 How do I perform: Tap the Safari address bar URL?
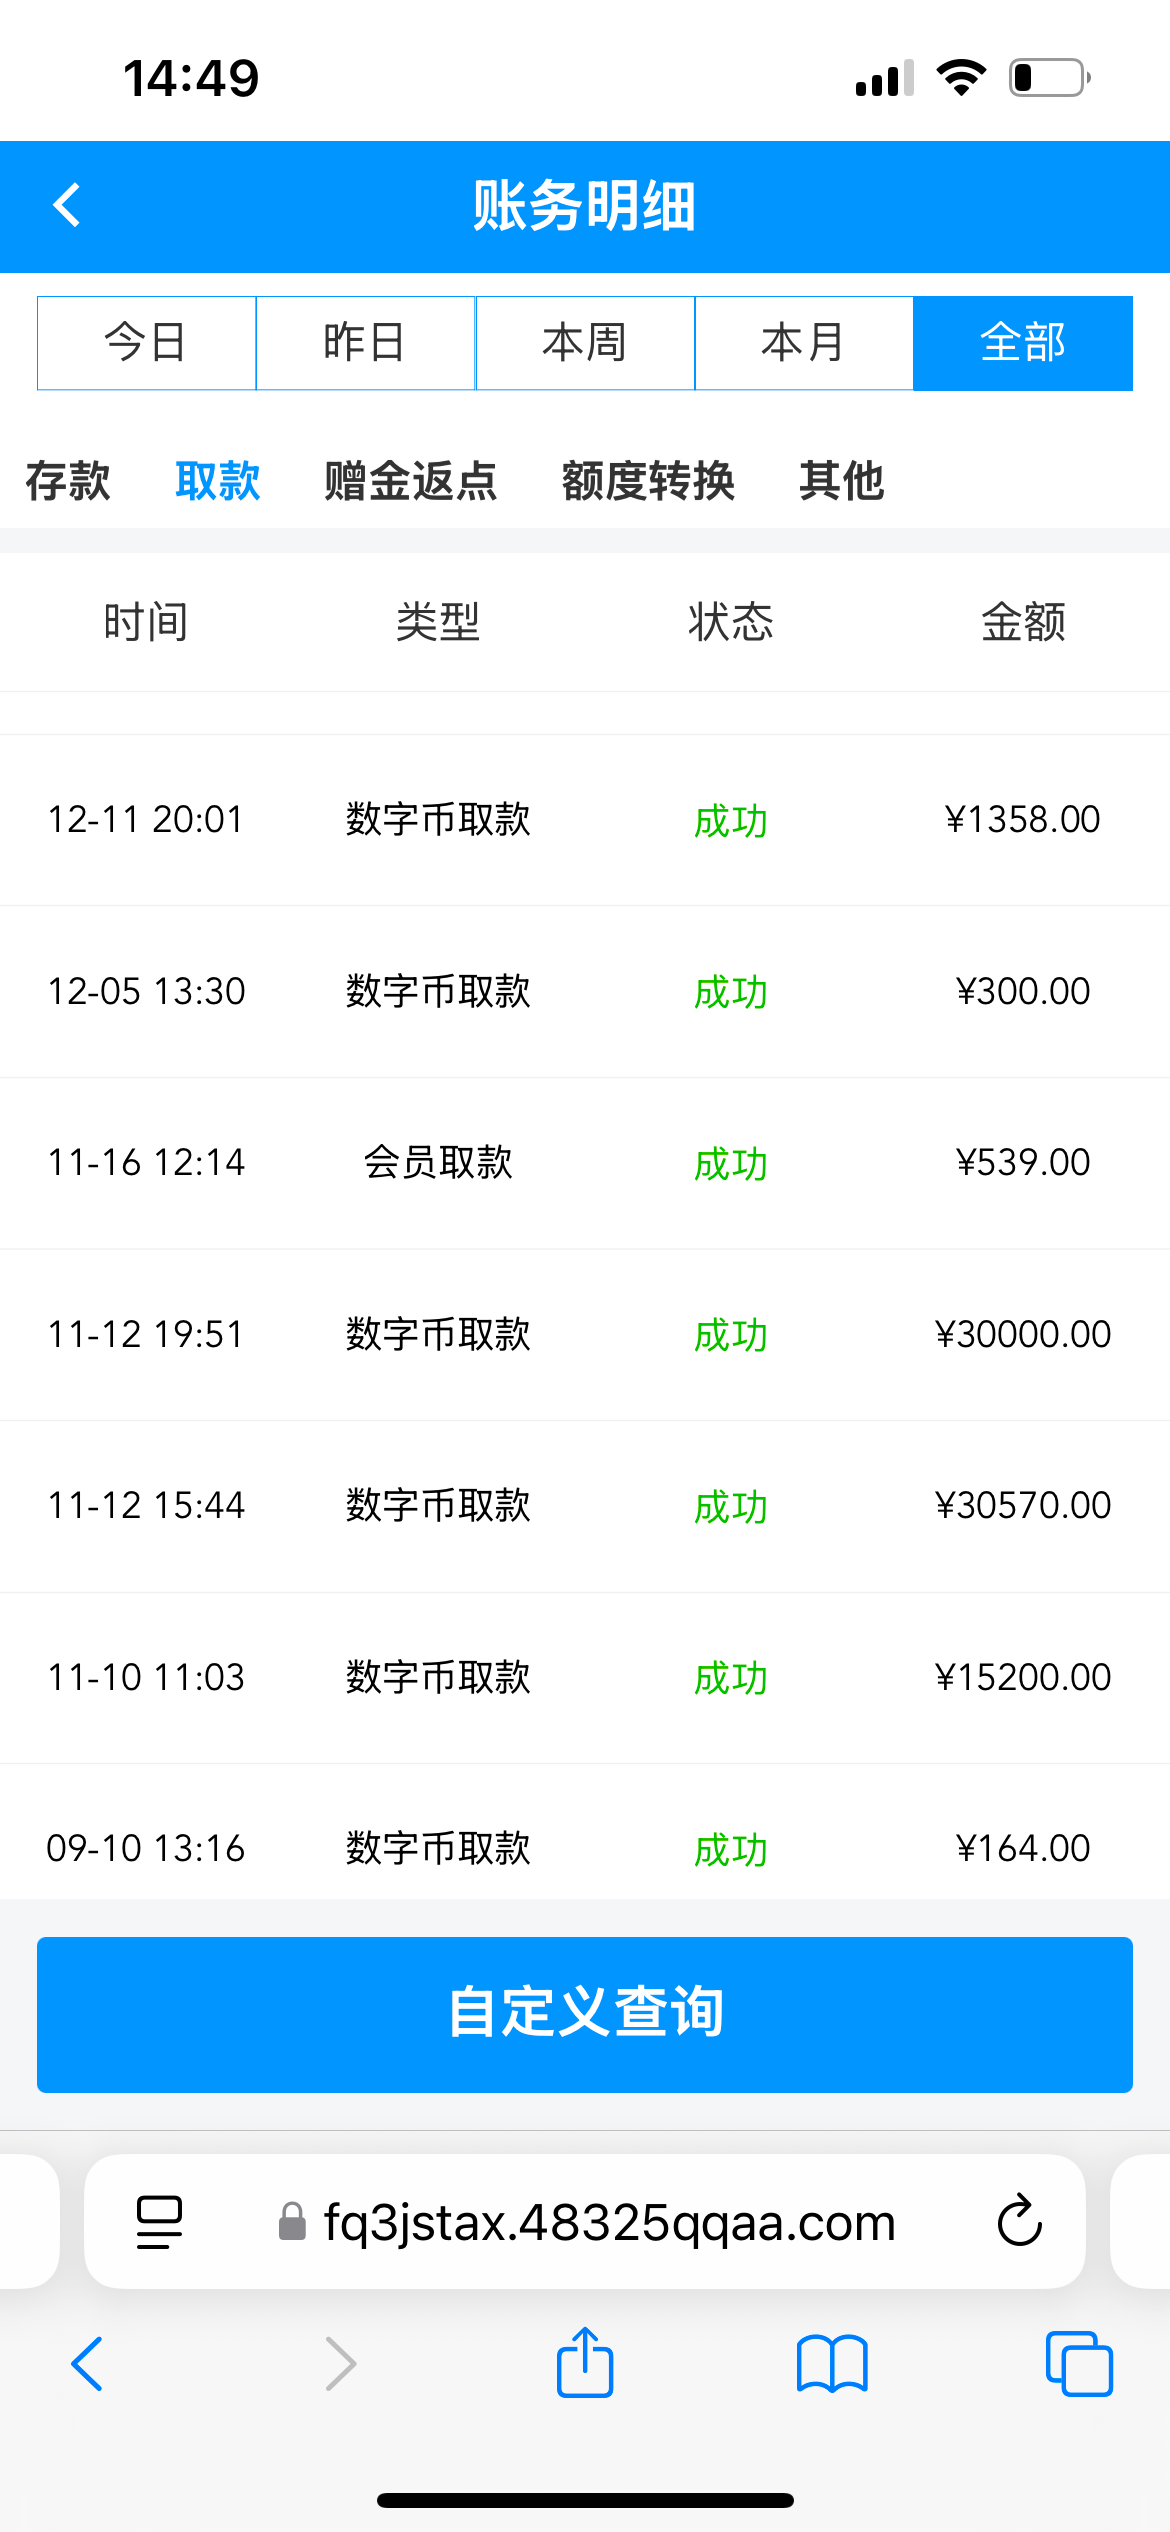tap(608, 2222)
